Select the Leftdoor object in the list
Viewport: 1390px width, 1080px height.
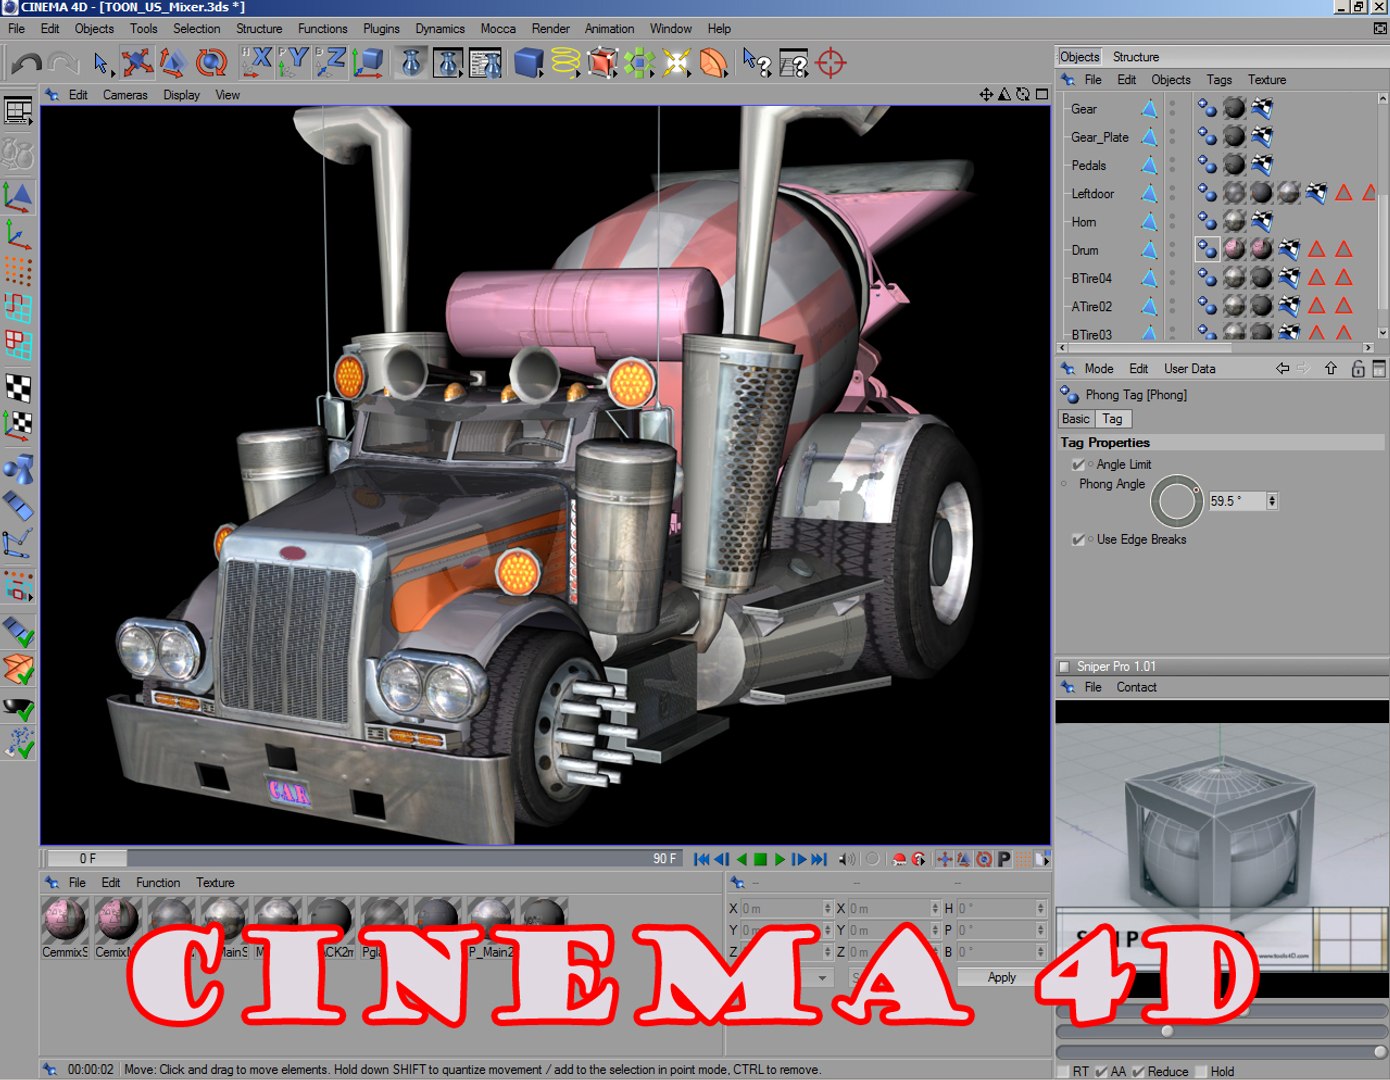point(1093,194)
